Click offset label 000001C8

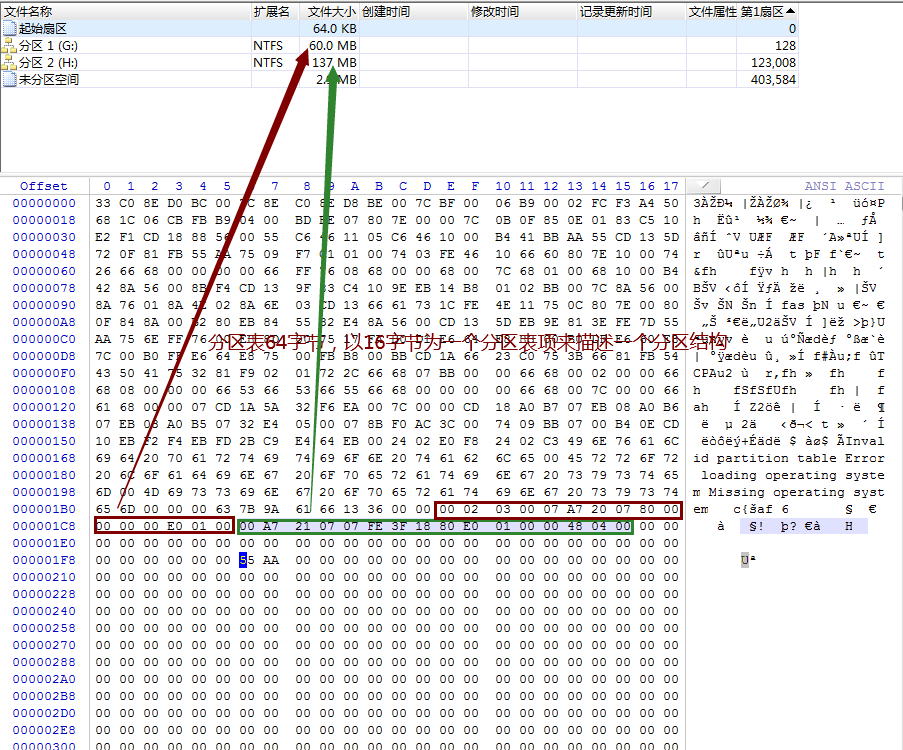pyautogui.click(x=44, y=526)
